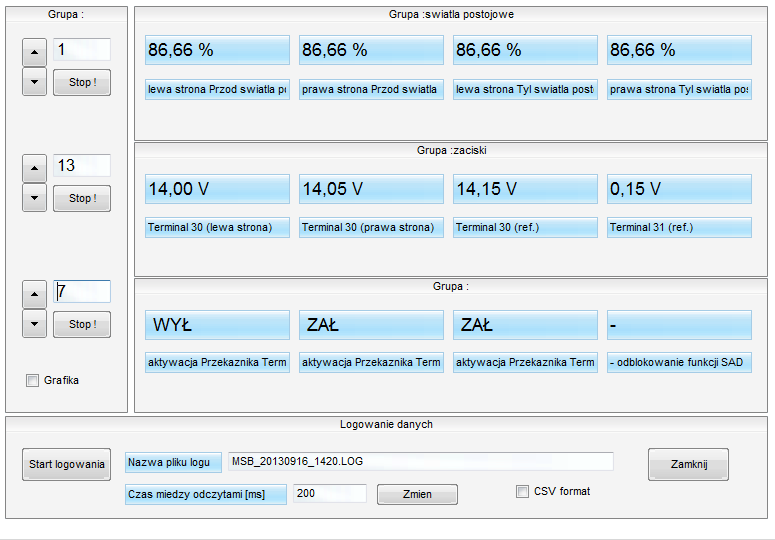Close the window with Zamknij
Image resolution: width=775 pixels, height=540 pixels.
[x=689, y=464]
